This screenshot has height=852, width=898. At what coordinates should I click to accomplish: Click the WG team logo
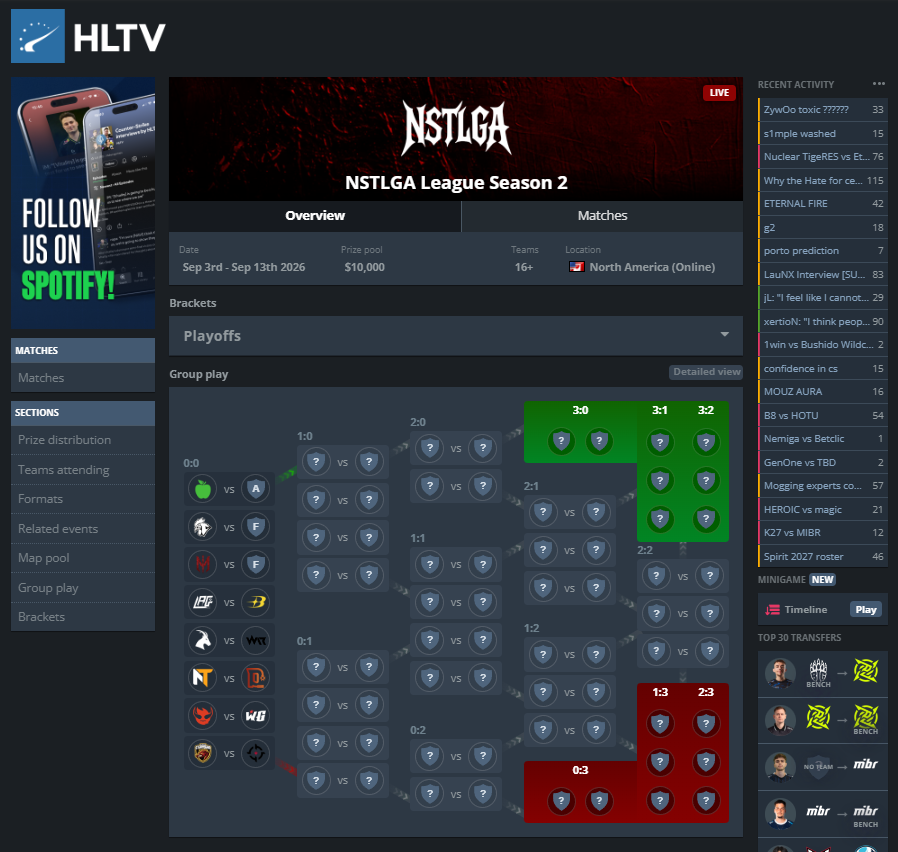tap(255, 716)
